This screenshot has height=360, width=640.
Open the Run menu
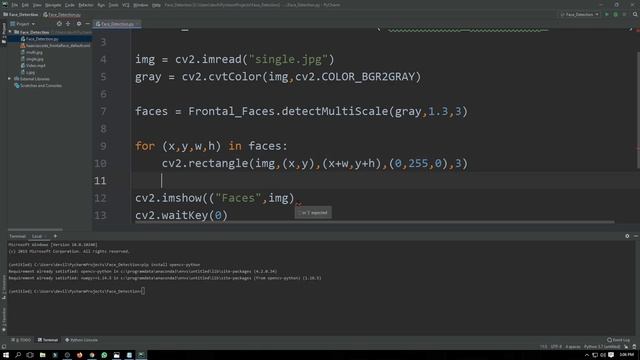point(101,5)
